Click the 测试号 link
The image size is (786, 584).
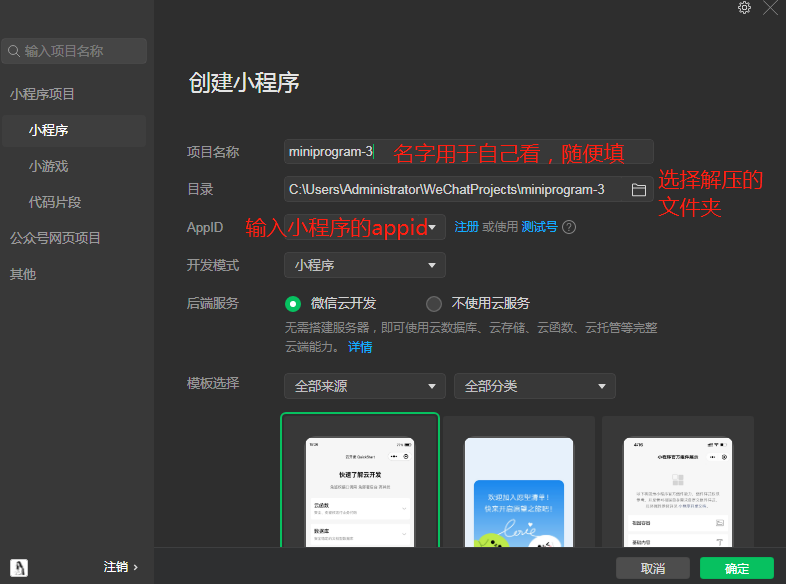click(539, 227)
